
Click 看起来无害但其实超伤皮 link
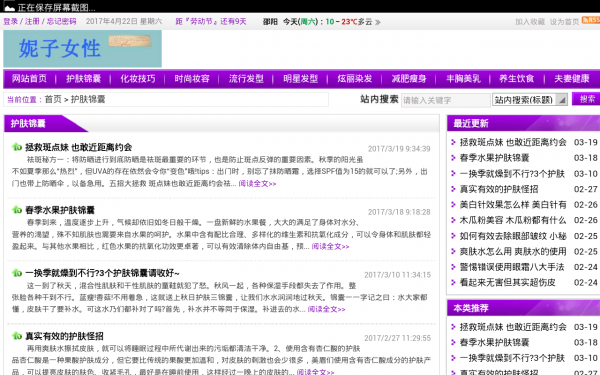point(507,283)
